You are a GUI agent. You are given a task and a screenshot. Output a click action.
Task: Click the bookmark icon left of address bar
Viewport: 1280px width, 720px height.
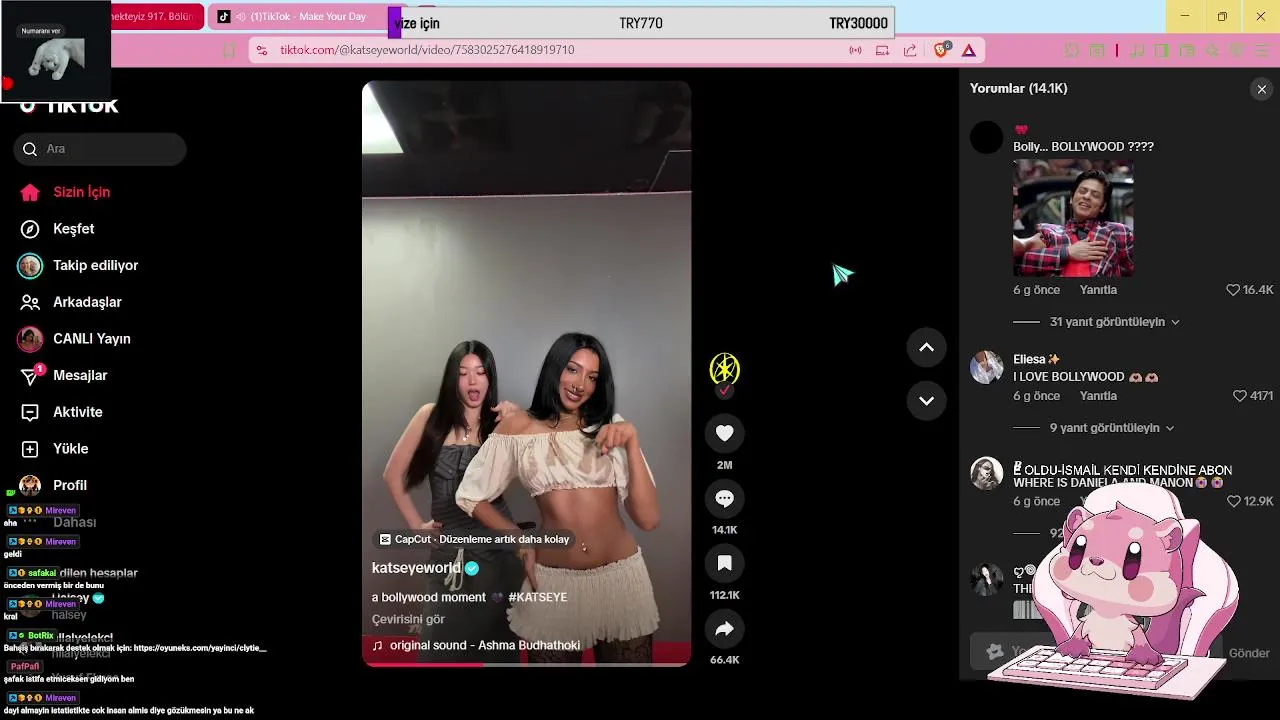(x=229, y=50)
